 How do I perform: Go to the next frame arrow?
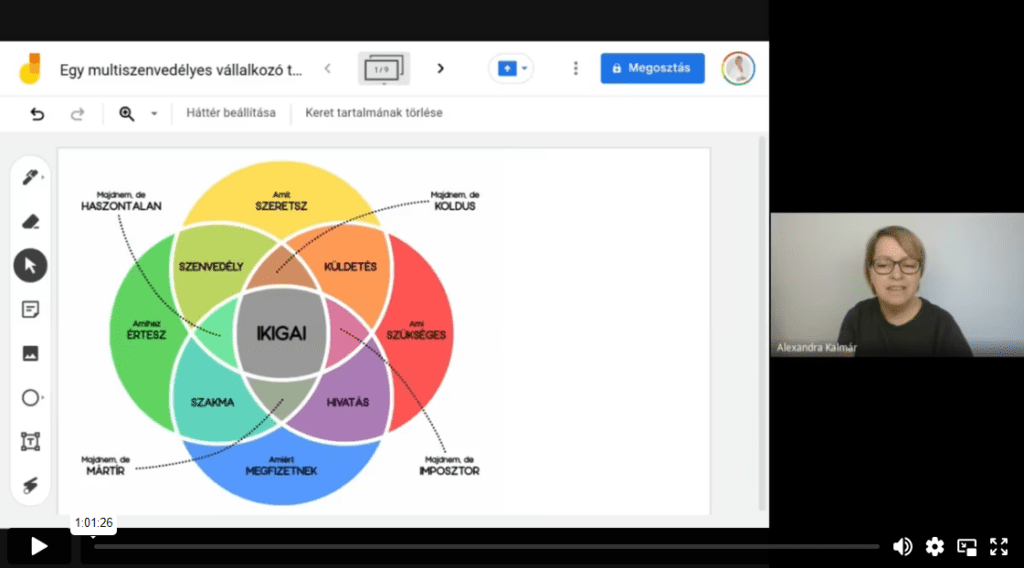click(x=441, y=68)
